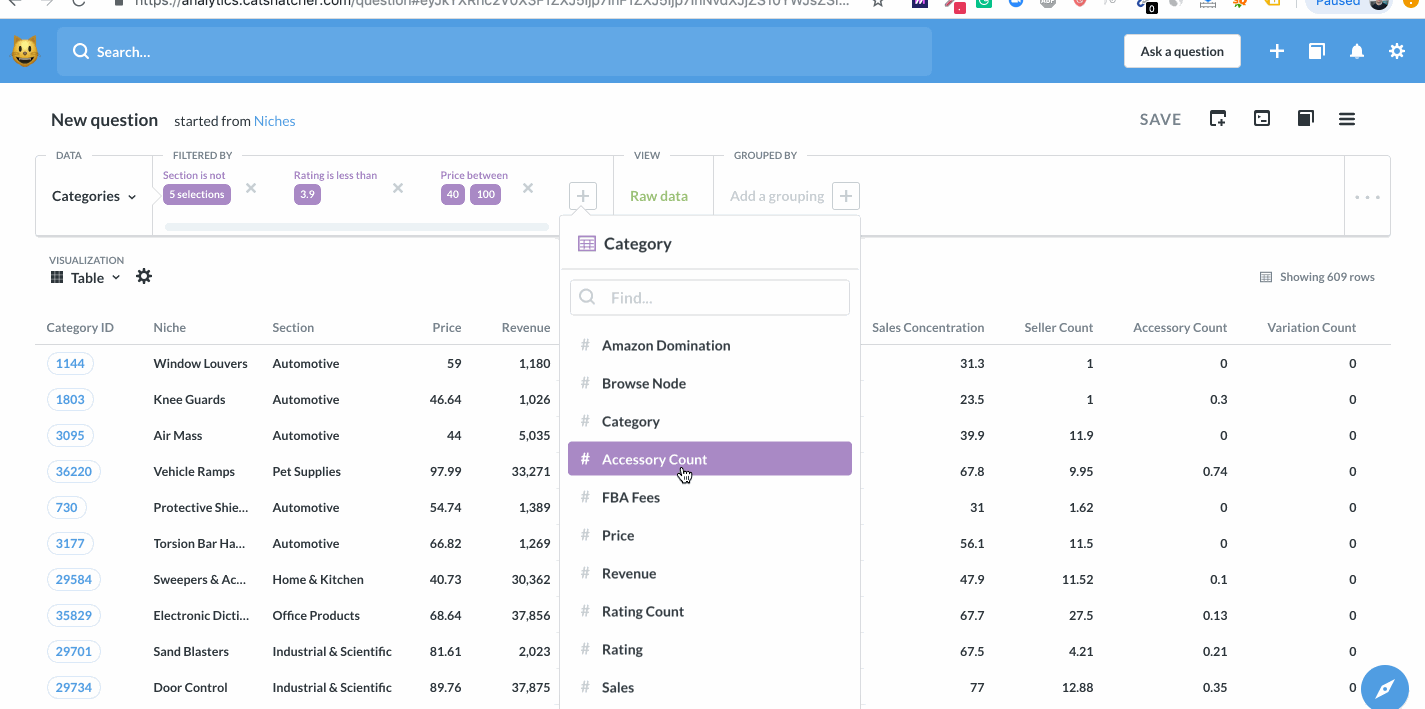Click the SAVE button
Image resolution: width=1425 pixels, height=709 pixels.
pos(1160,119)
